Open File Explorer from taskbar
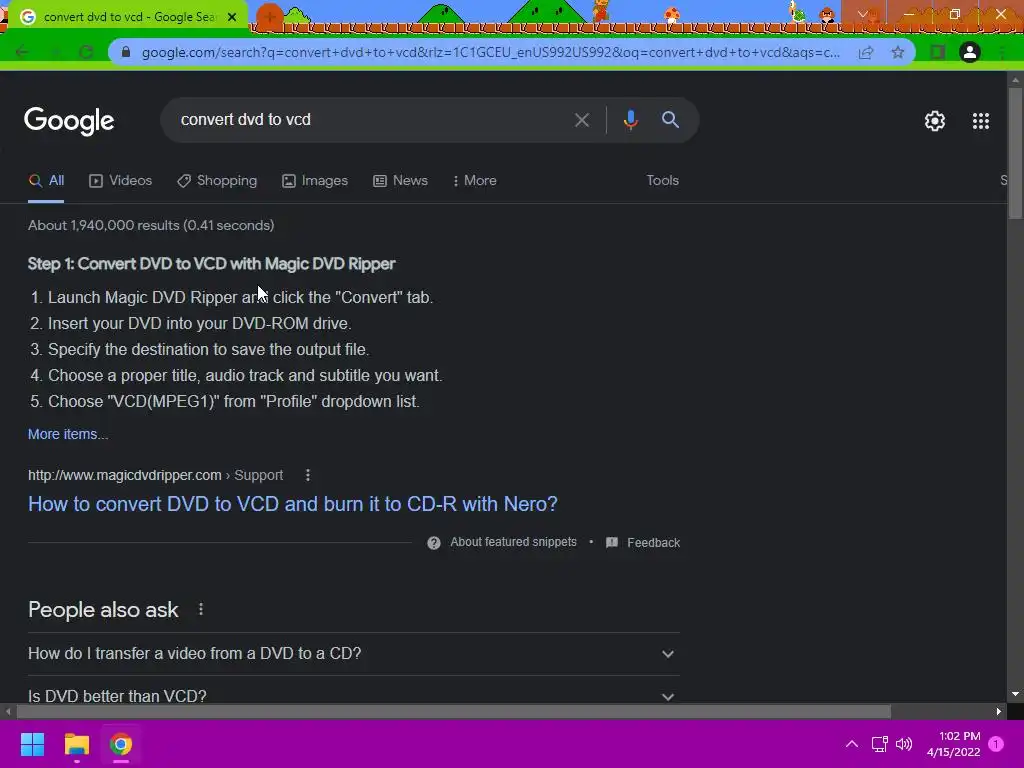 click(x=76, y=744)
